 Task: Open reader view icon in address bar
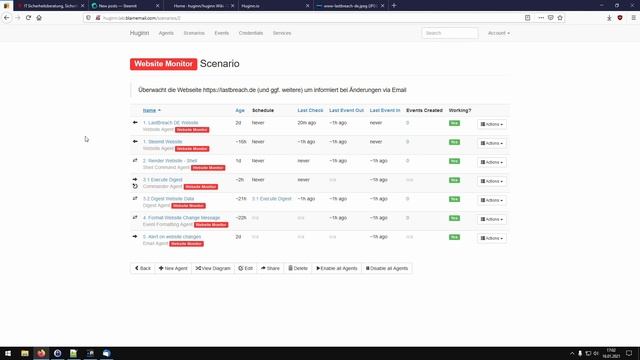point(527,18)
